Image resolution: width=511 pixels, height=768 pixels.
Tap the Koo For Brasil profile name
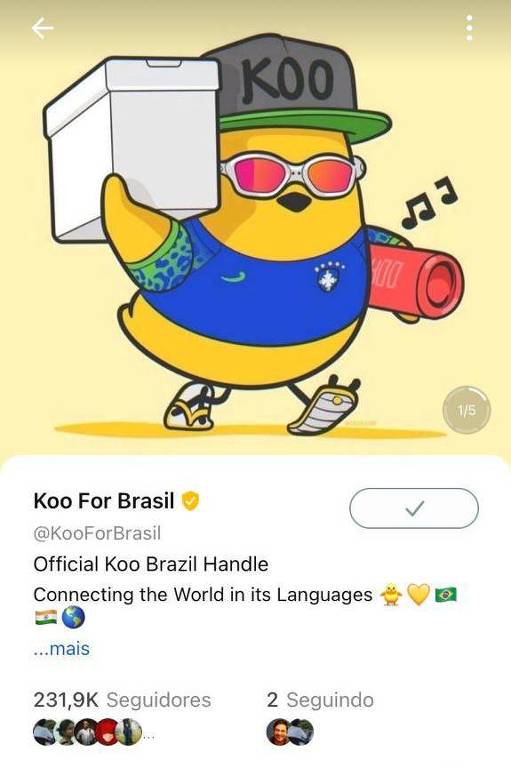tap(104, 501)
